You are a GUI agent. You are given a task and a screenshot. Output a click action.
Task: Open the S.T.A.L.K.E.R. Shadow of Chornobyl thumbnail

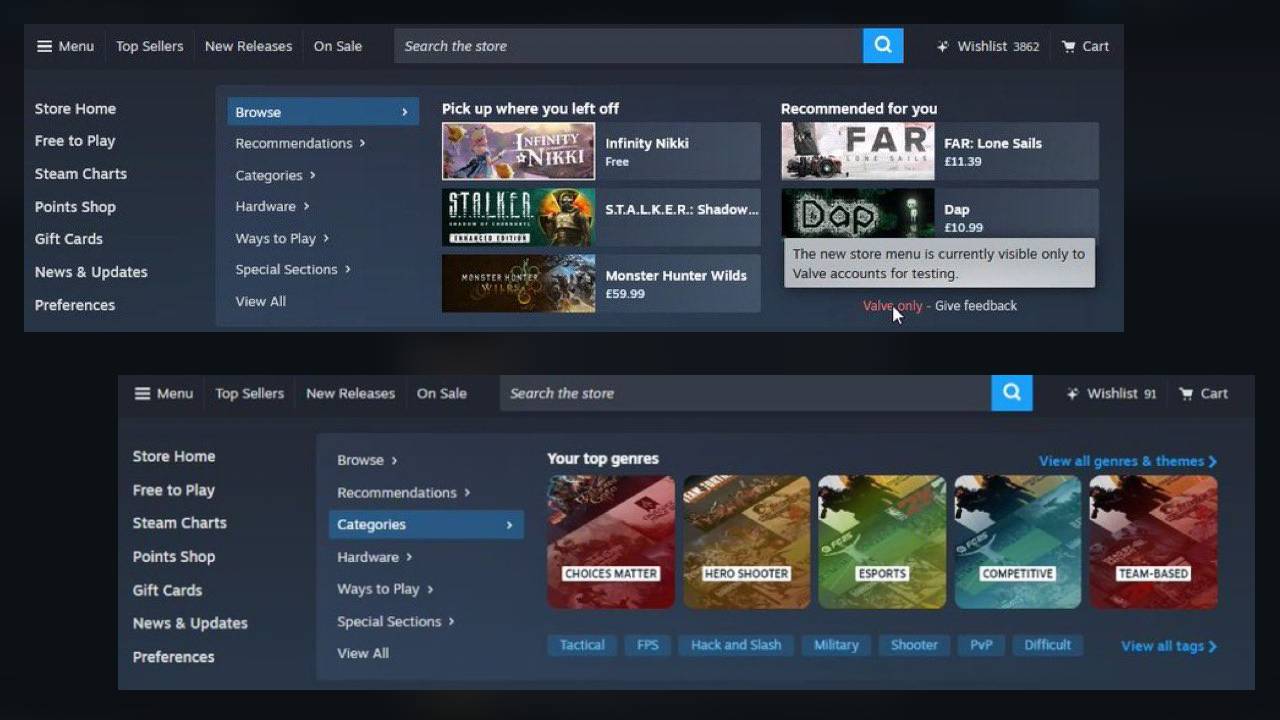(518, 217)
